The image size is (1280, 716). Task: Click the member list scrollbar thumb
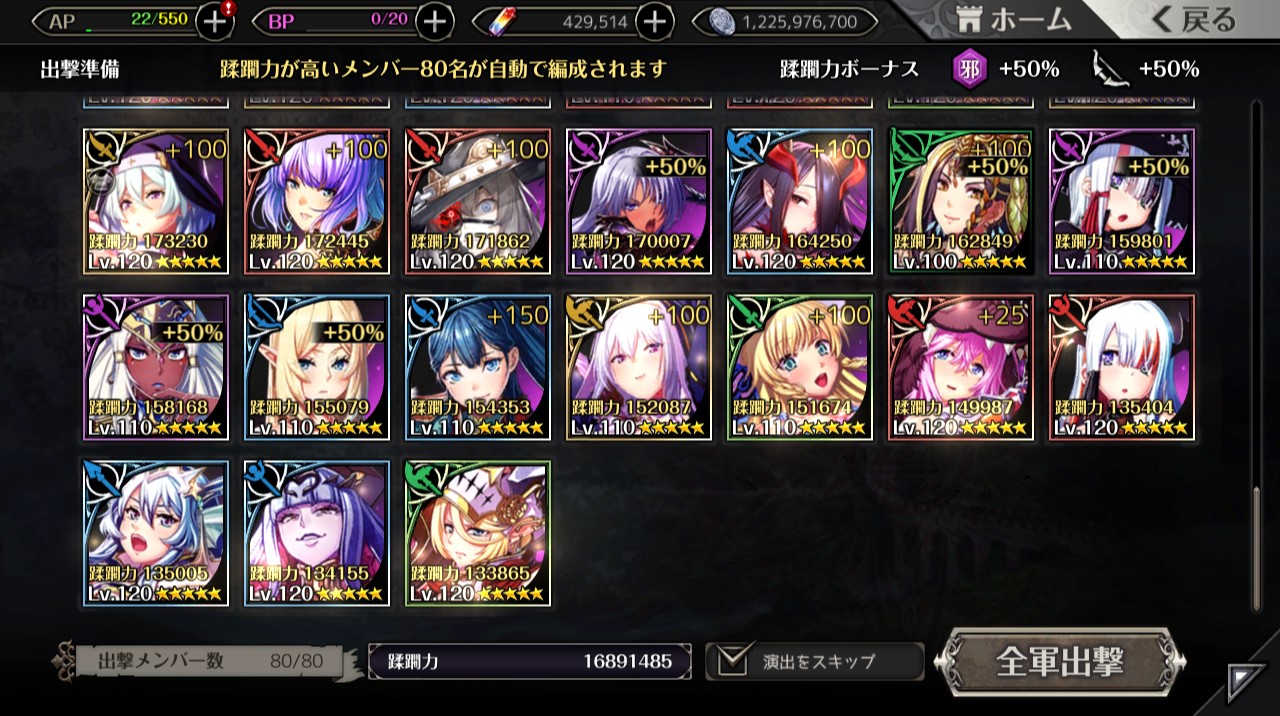(x=1257, y=548)
